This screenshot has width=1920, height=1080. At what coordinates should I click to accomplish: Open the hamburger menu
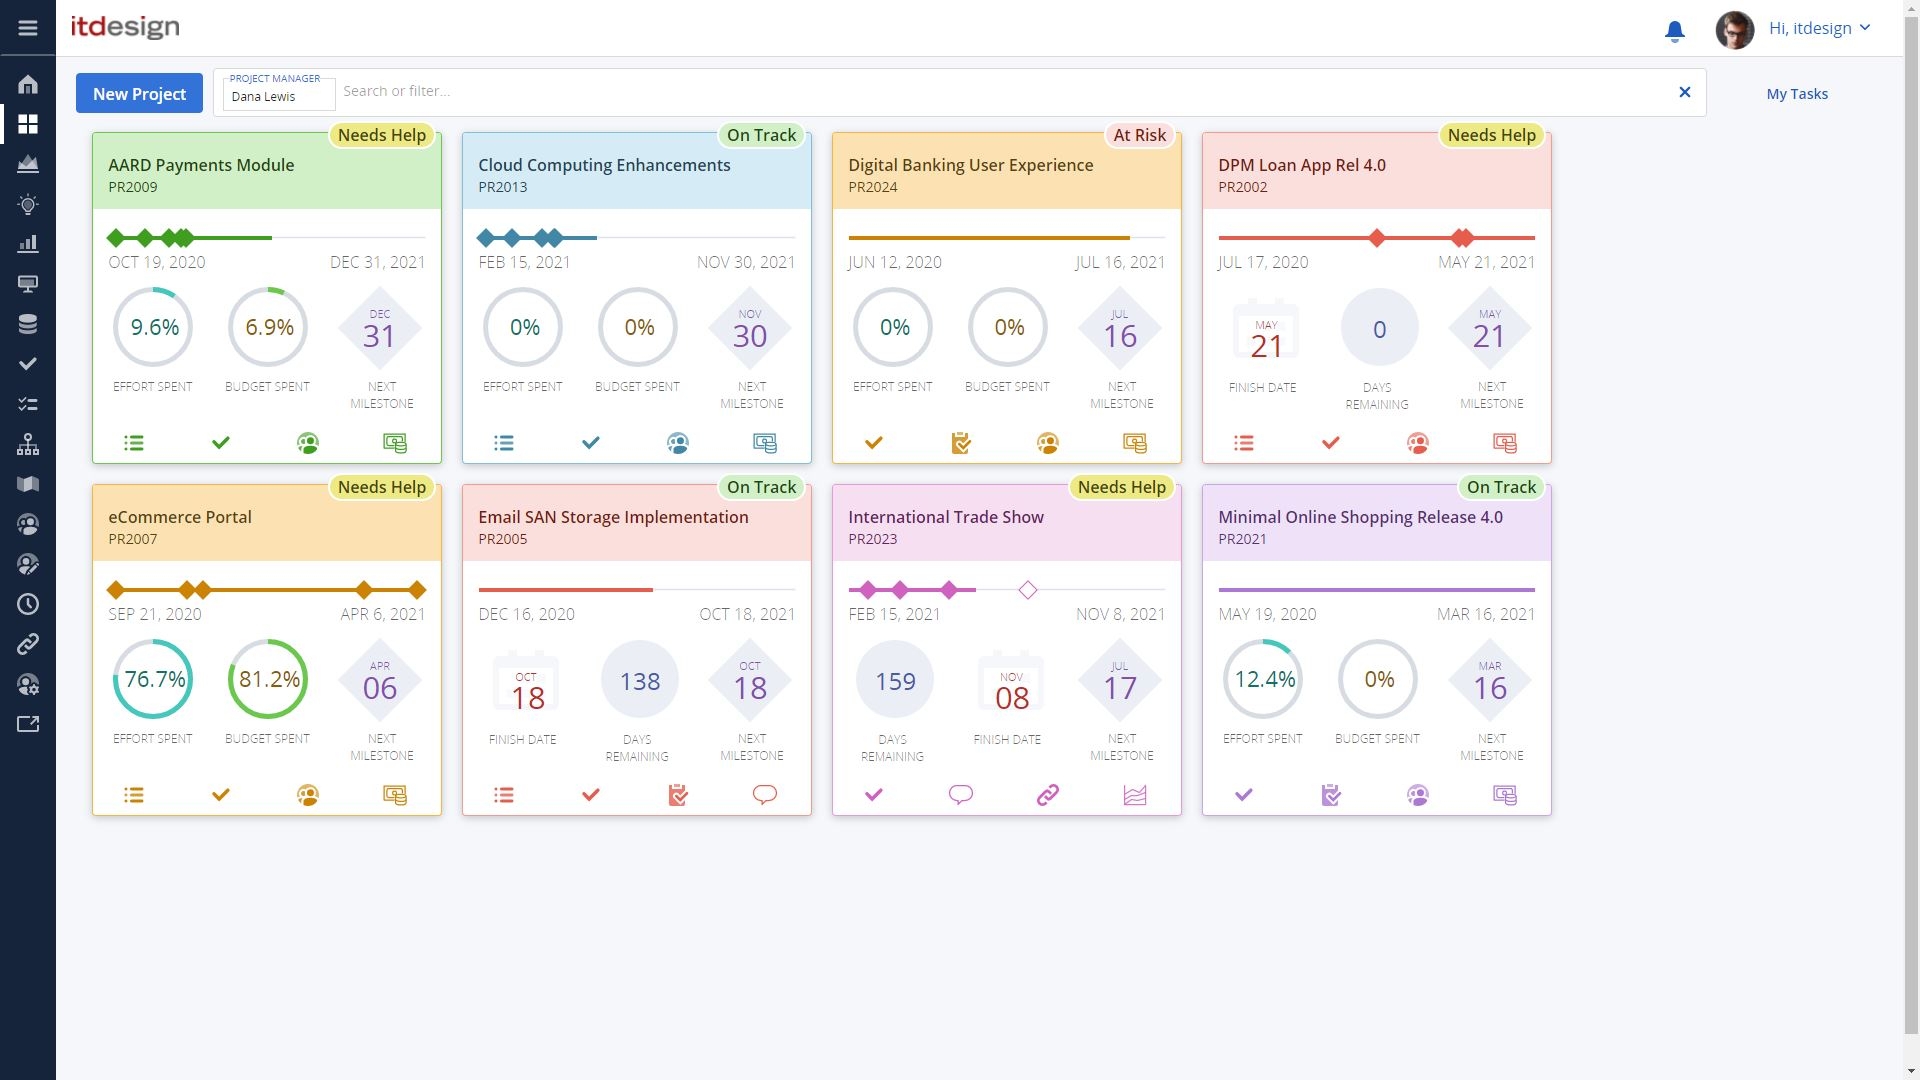pos(28,28)
